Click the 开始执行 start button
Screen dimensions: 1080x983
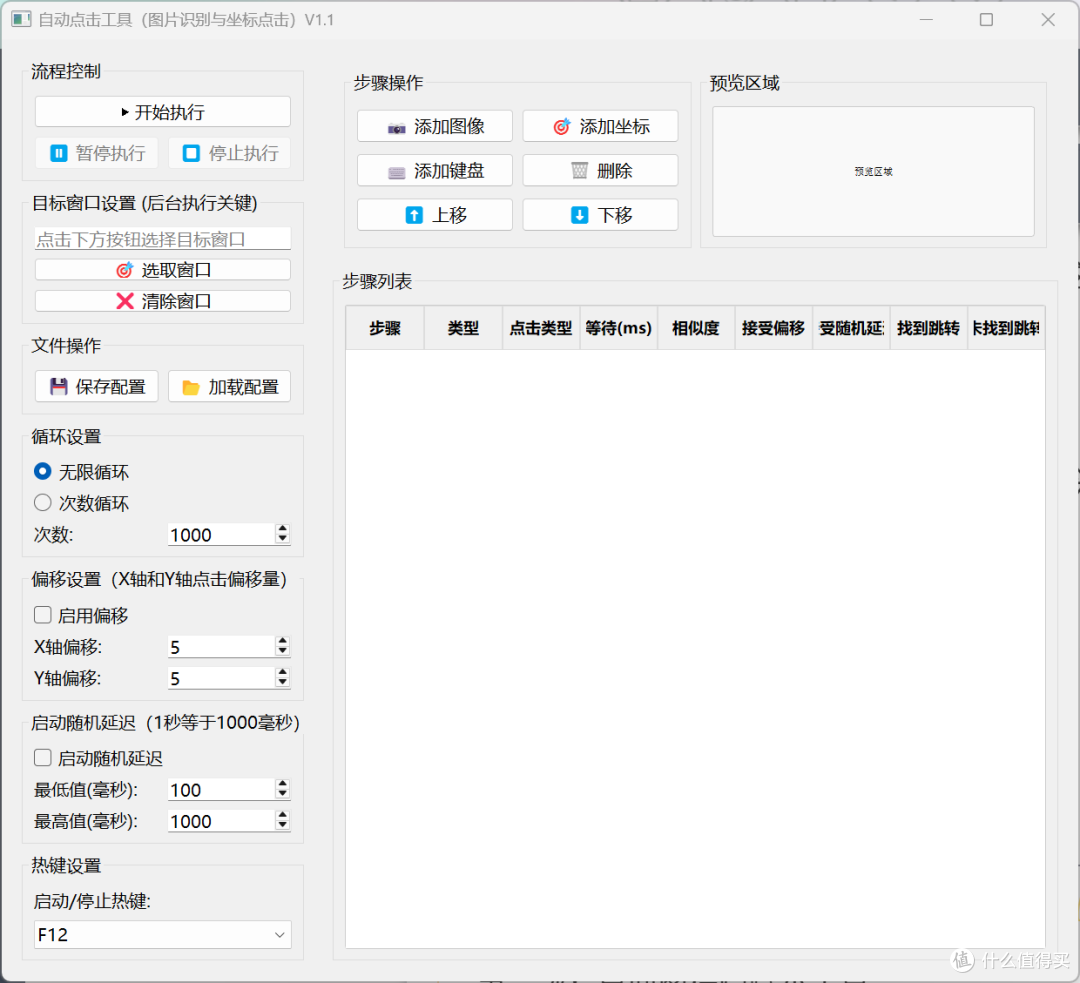pyautogui.click(x=163, y=112)
